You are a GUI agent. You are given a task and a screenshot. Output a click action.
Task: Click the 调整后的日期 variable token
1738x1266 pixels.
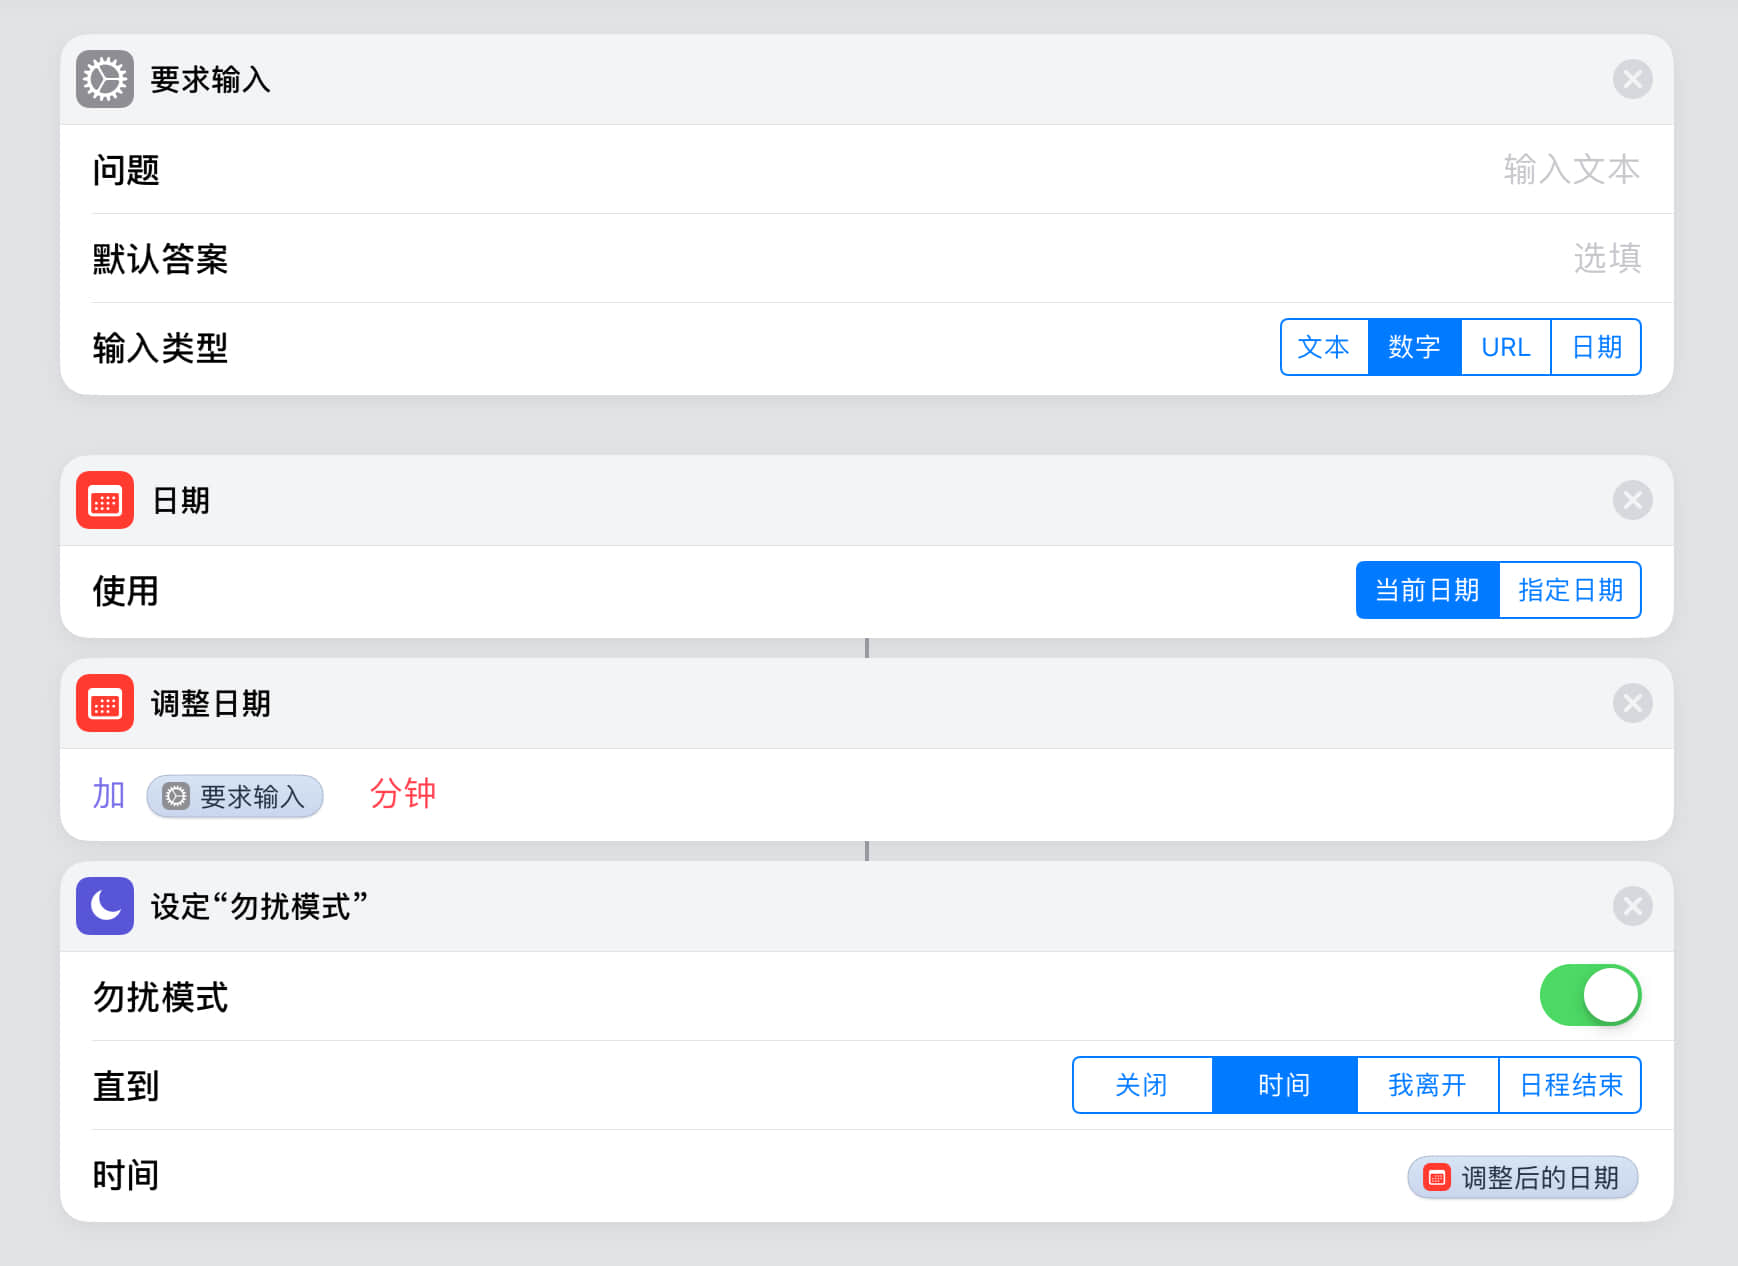pyautogui.click(x=1522, y=1177)
